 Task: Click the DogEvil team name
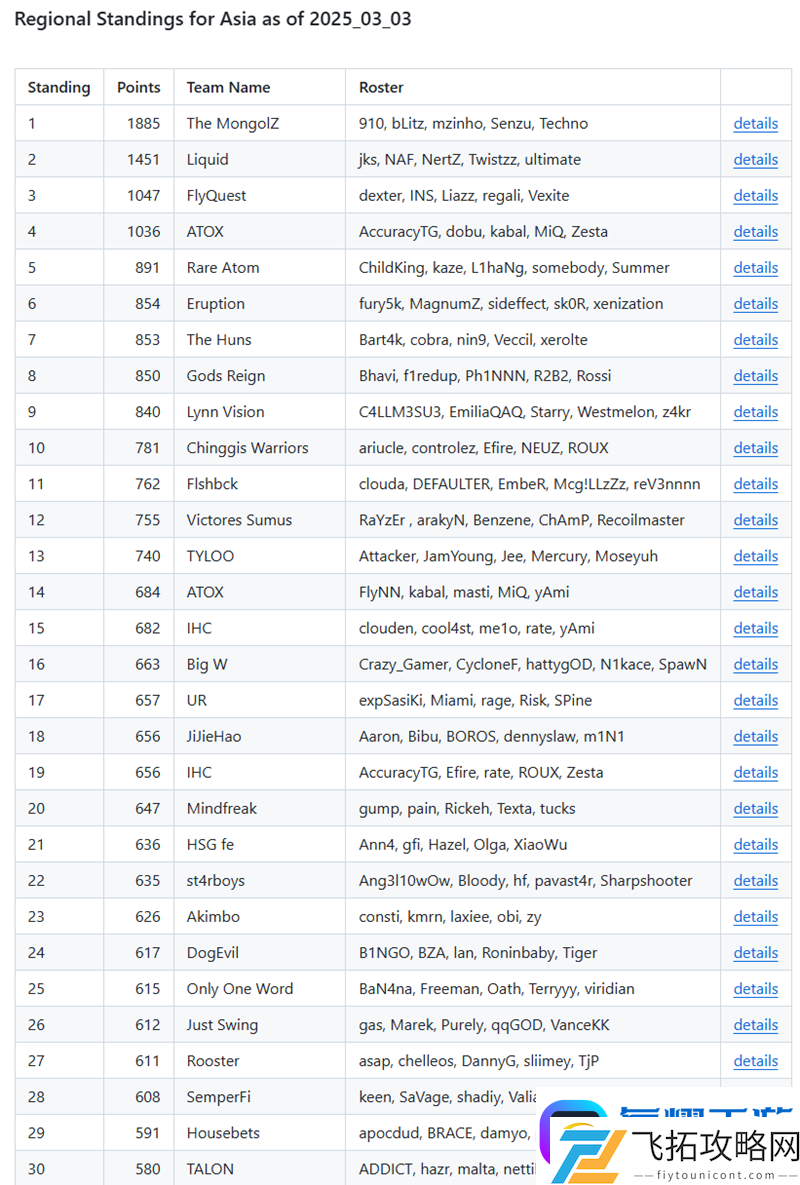point(212,953)
